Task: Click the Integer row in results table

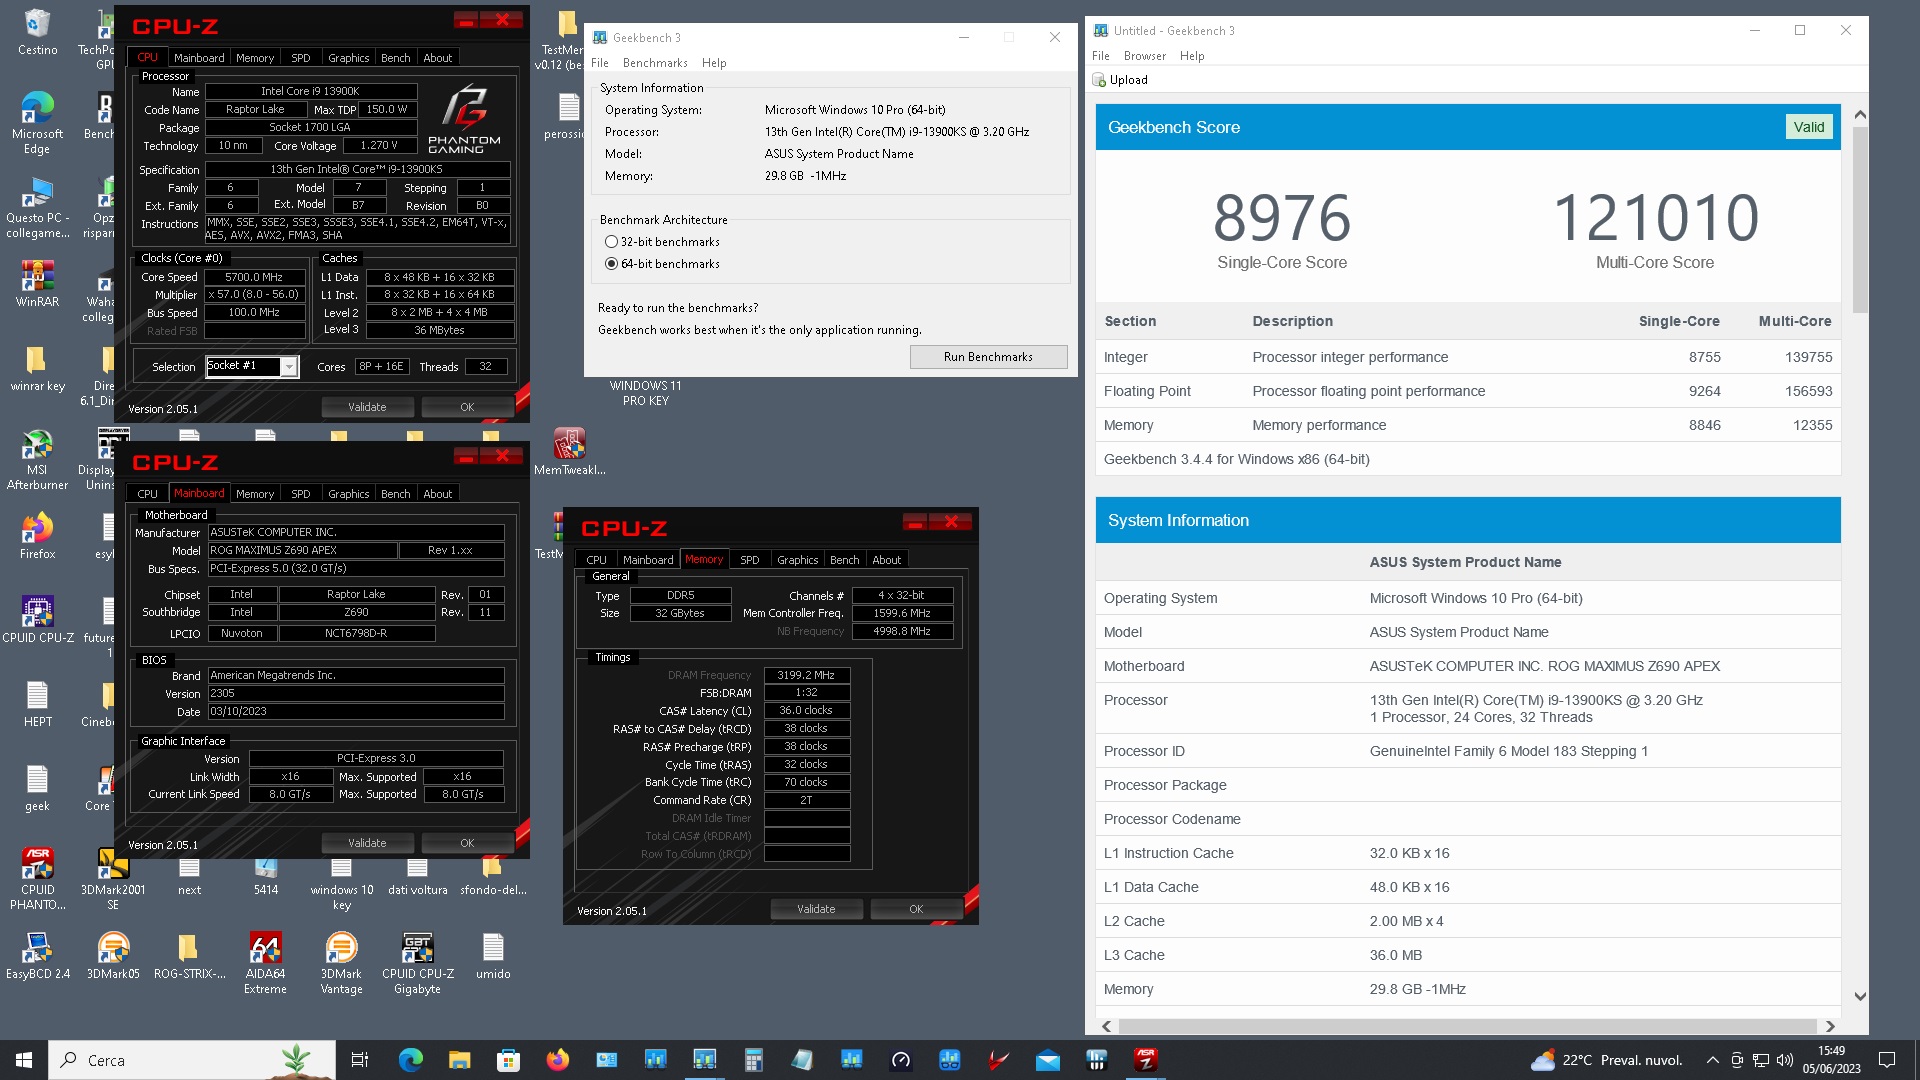Action: [1468, 357]
